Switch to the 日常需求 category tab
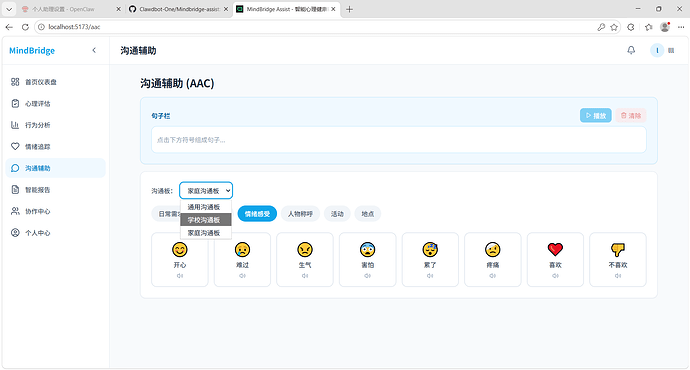The width and height of the screenshot is (690, 370). click(x=166, y=214)
